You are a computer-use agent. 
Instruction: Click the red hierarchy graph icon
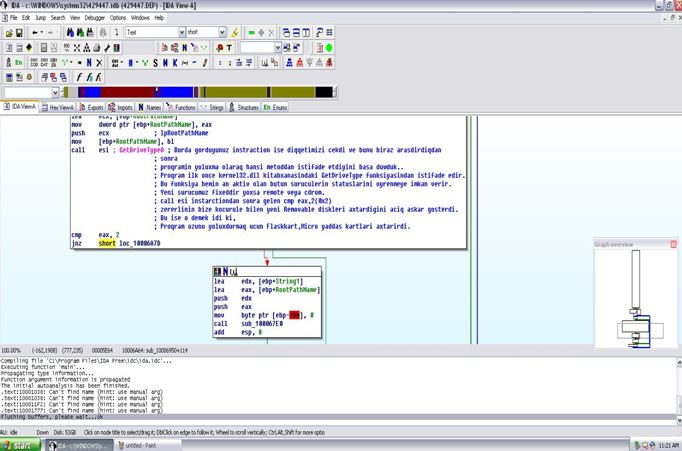coord(300,63)
